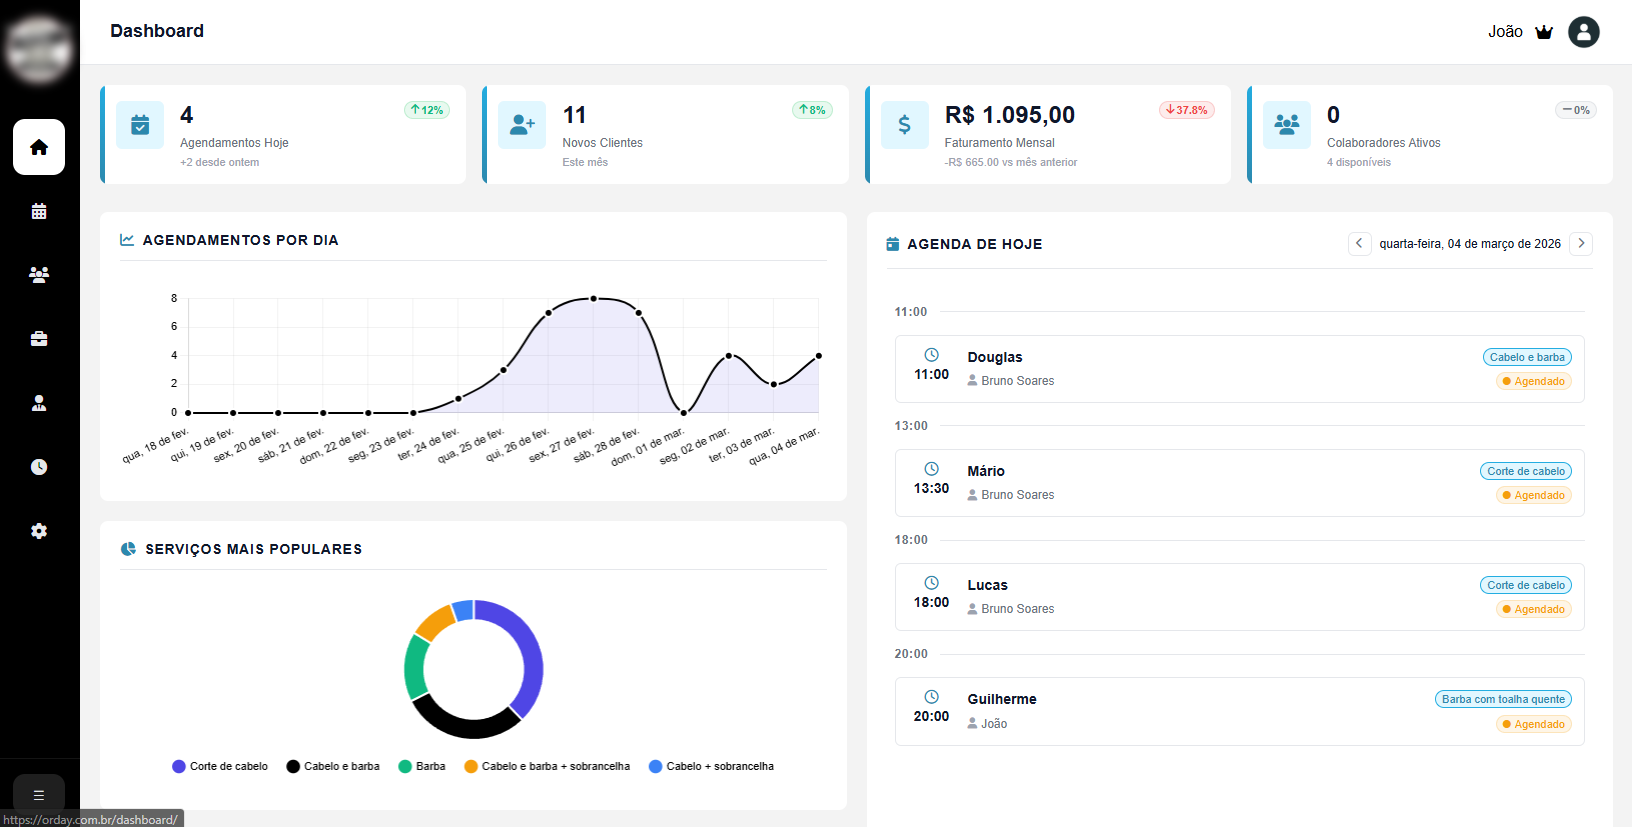Open Douglas's 11:00 appointment card

tap(1239, 369)
